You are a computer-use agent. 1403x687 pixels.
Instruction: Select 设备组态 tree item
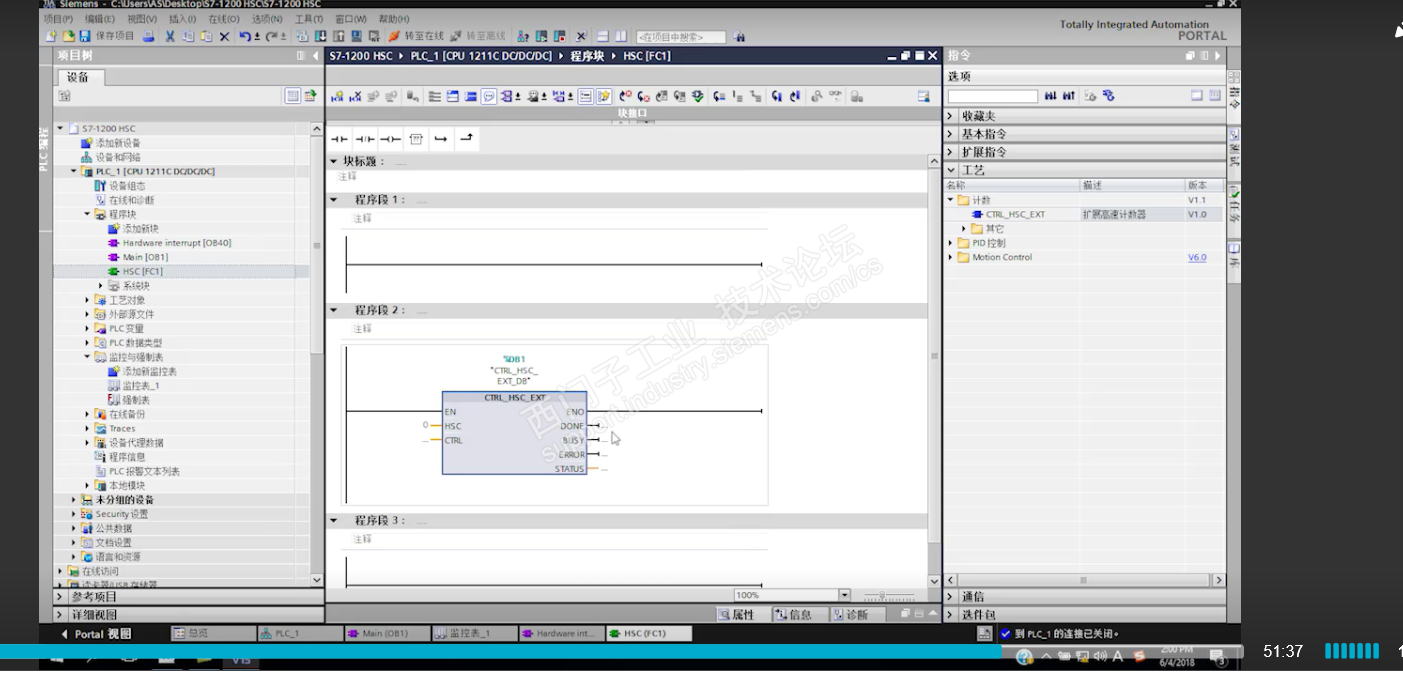click(126, 186)
